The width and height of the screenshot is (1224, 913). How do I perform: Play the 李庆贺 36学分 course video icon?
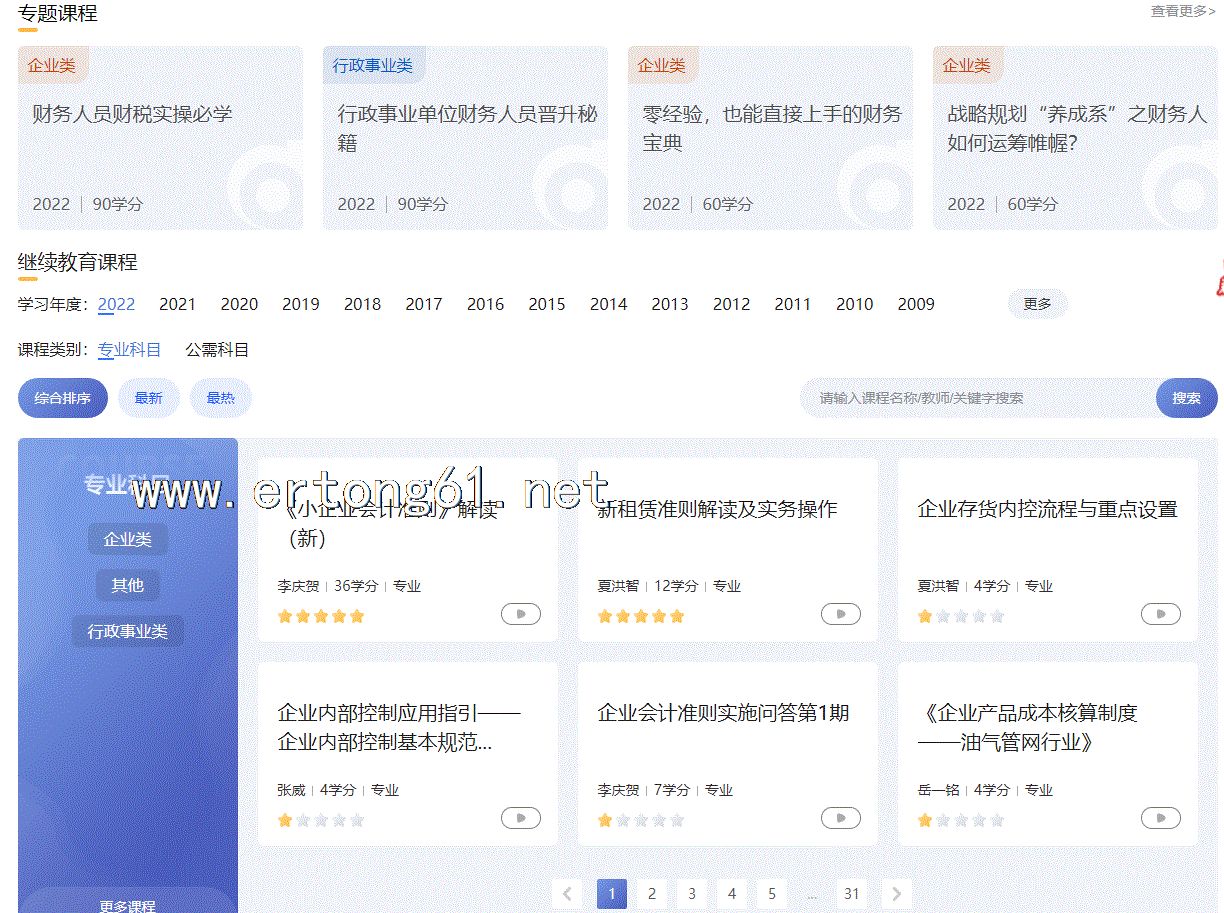(520, 614)
